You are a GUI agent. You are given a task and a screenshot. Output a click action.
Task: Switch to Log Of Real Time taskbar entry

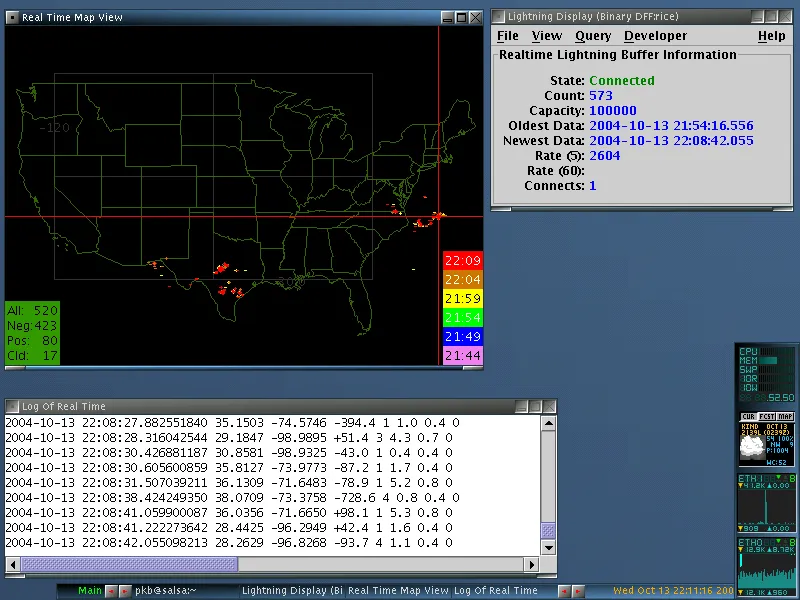pyautogui.click(x=495, y=590)
